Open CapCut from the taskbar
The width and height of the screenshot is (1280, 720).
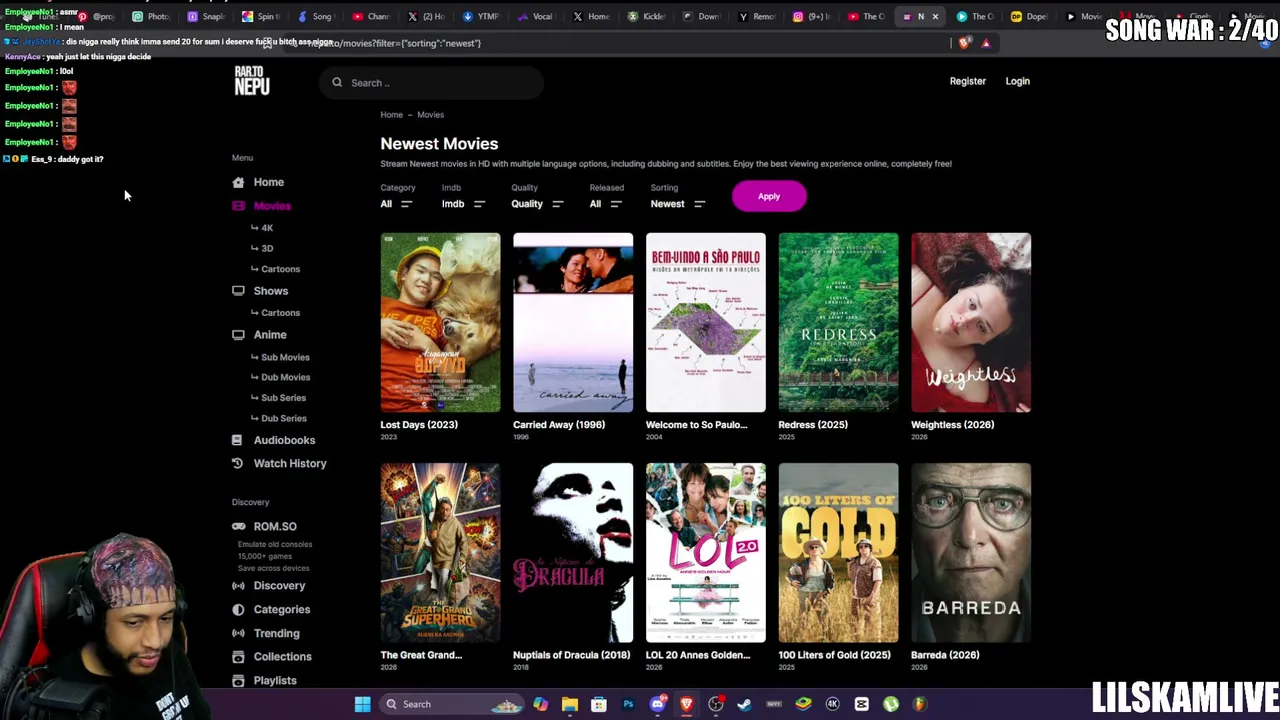pyautogui.click(x=862, y=704)
